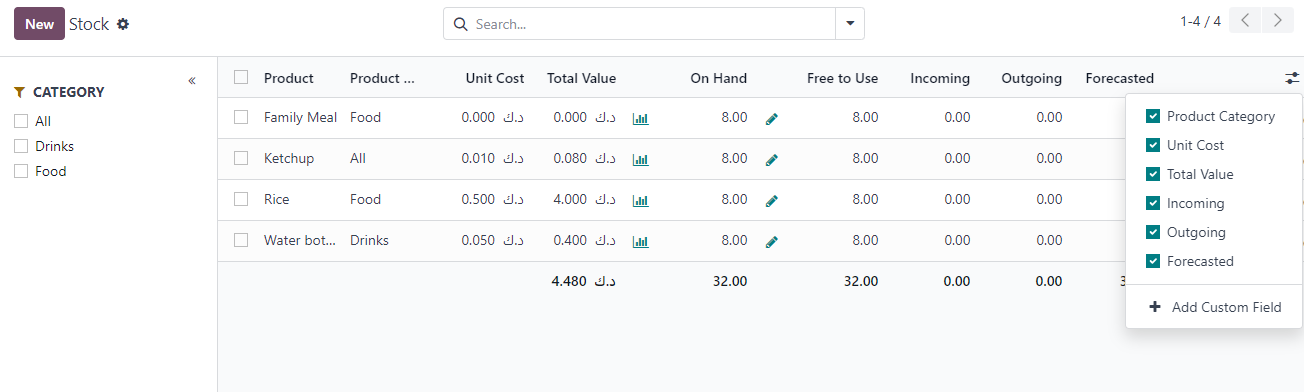This screenshot has width=1304, height=392.
Task: Click the optional columns adjust icon
Action: point(1292,78)
